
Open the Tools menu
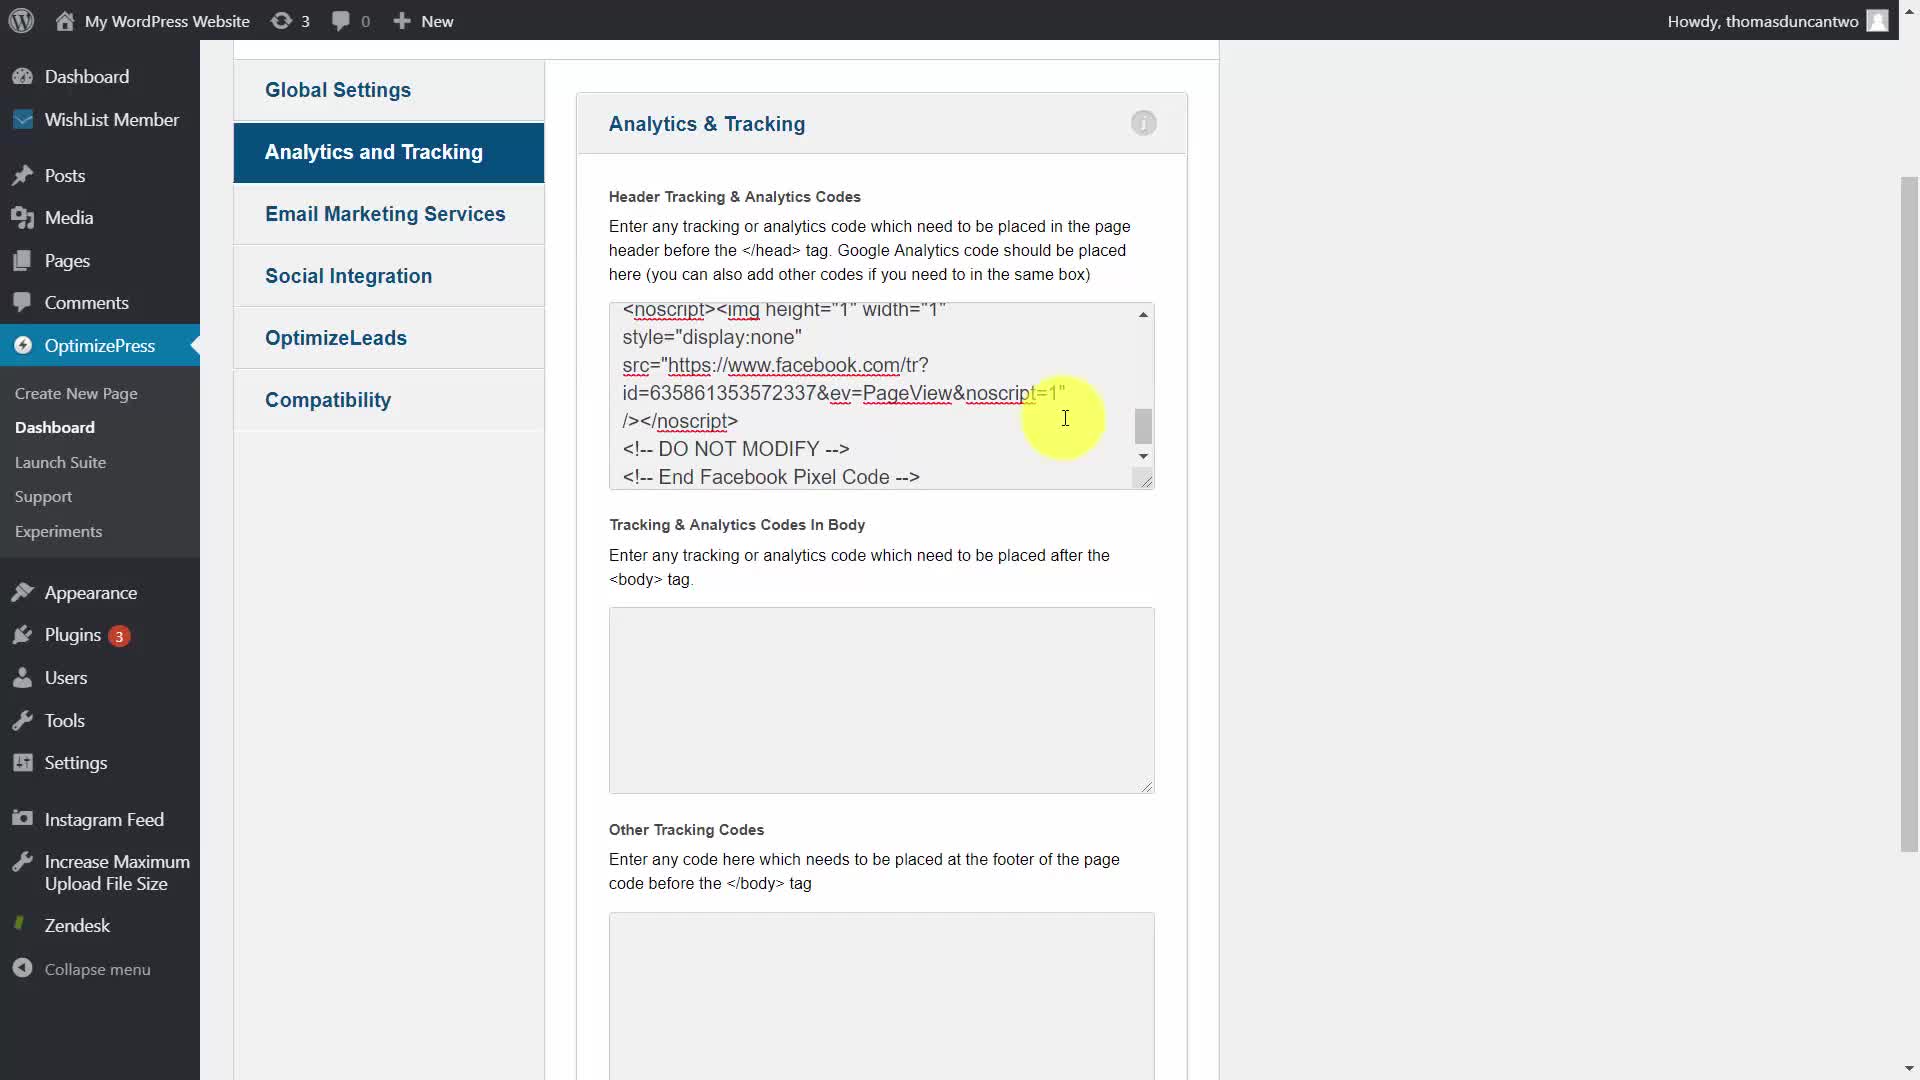(x=64, y=721)
